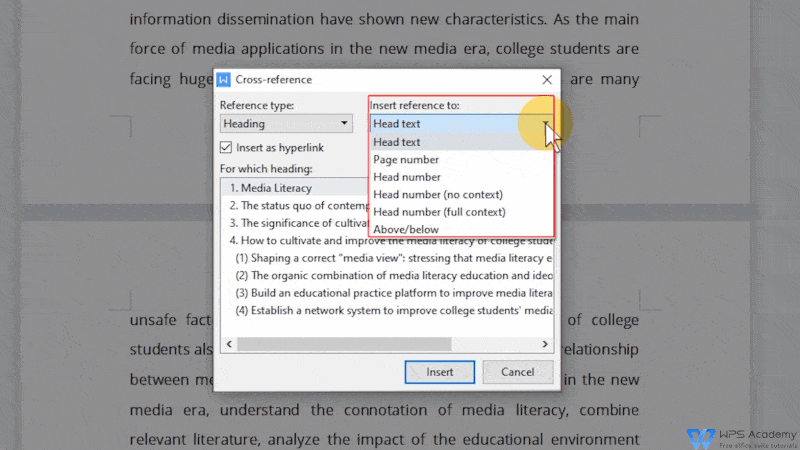Image resolution: width=800 pixels, height=450 pixels.
Task: Click the Cancel button
Action: tap(517, 372)
